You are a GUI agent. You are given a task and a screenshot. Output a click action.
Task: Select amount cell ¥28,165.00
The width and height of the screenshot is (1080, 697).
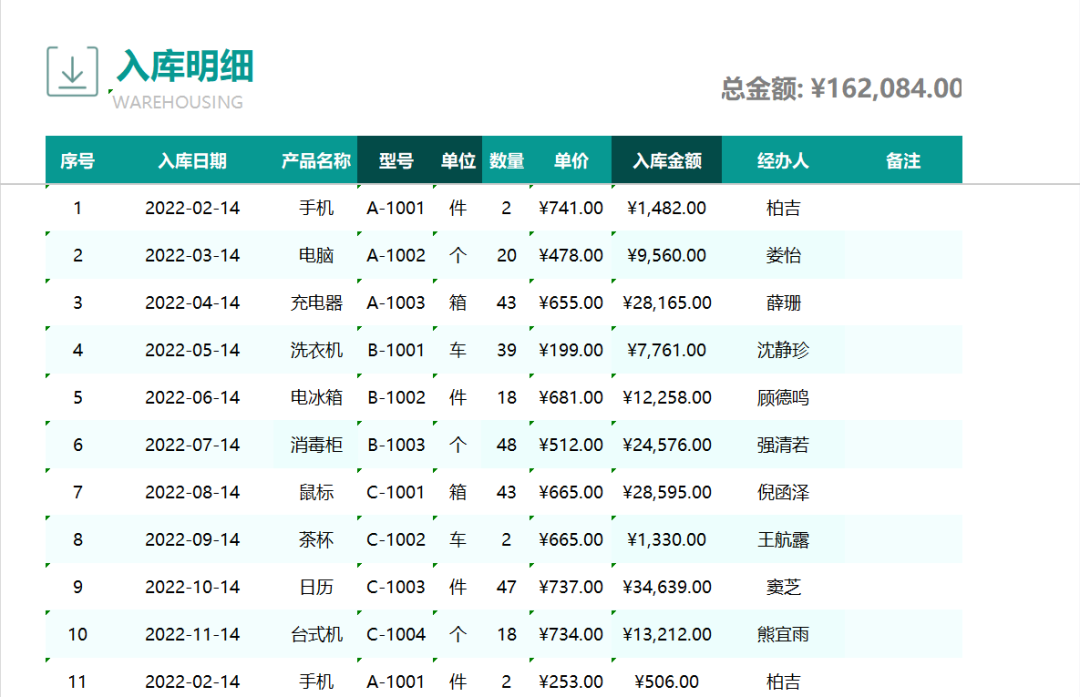(667, 303)
